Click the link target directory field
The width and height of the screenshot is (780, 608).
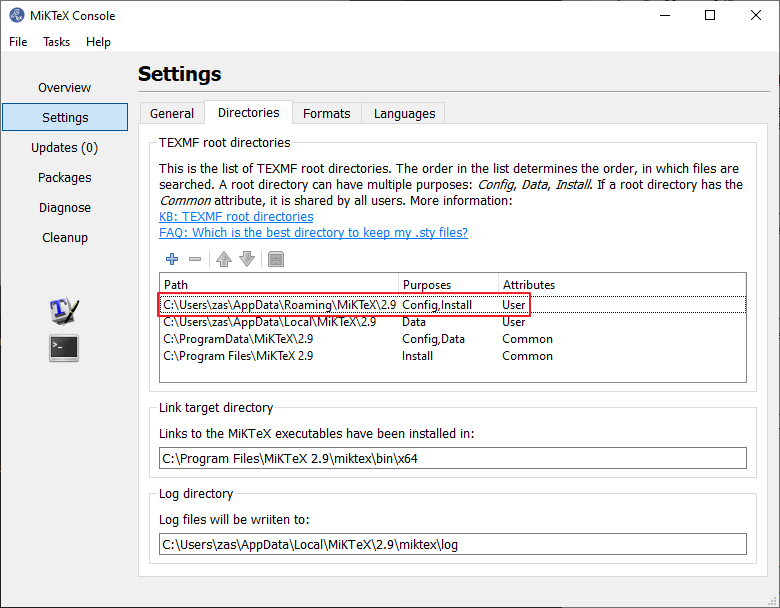pyautogui.click(x=453, y=458)
